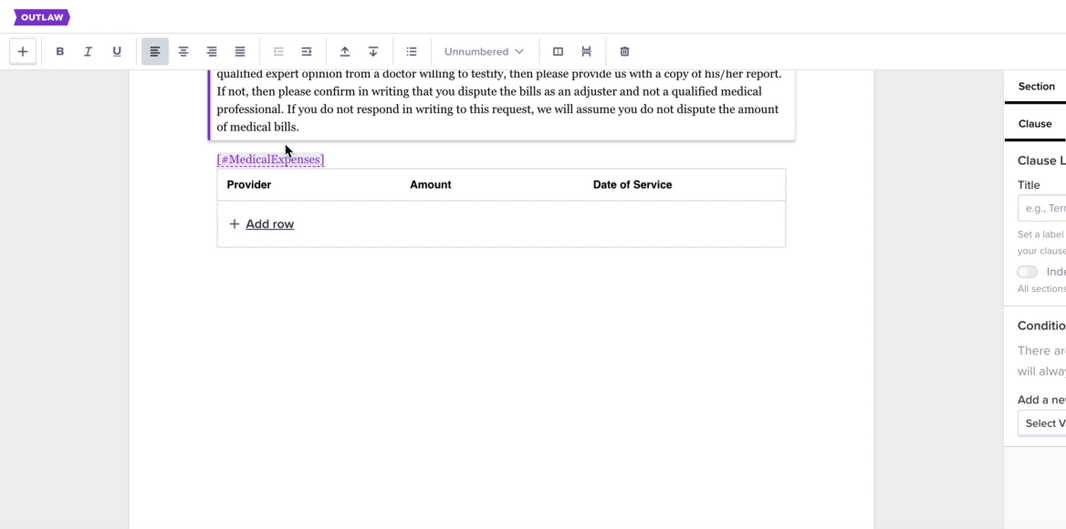This screenshot has height=529, width=1066.
Task: Delete section with the trash icon
Action: (x=625, y=52)
